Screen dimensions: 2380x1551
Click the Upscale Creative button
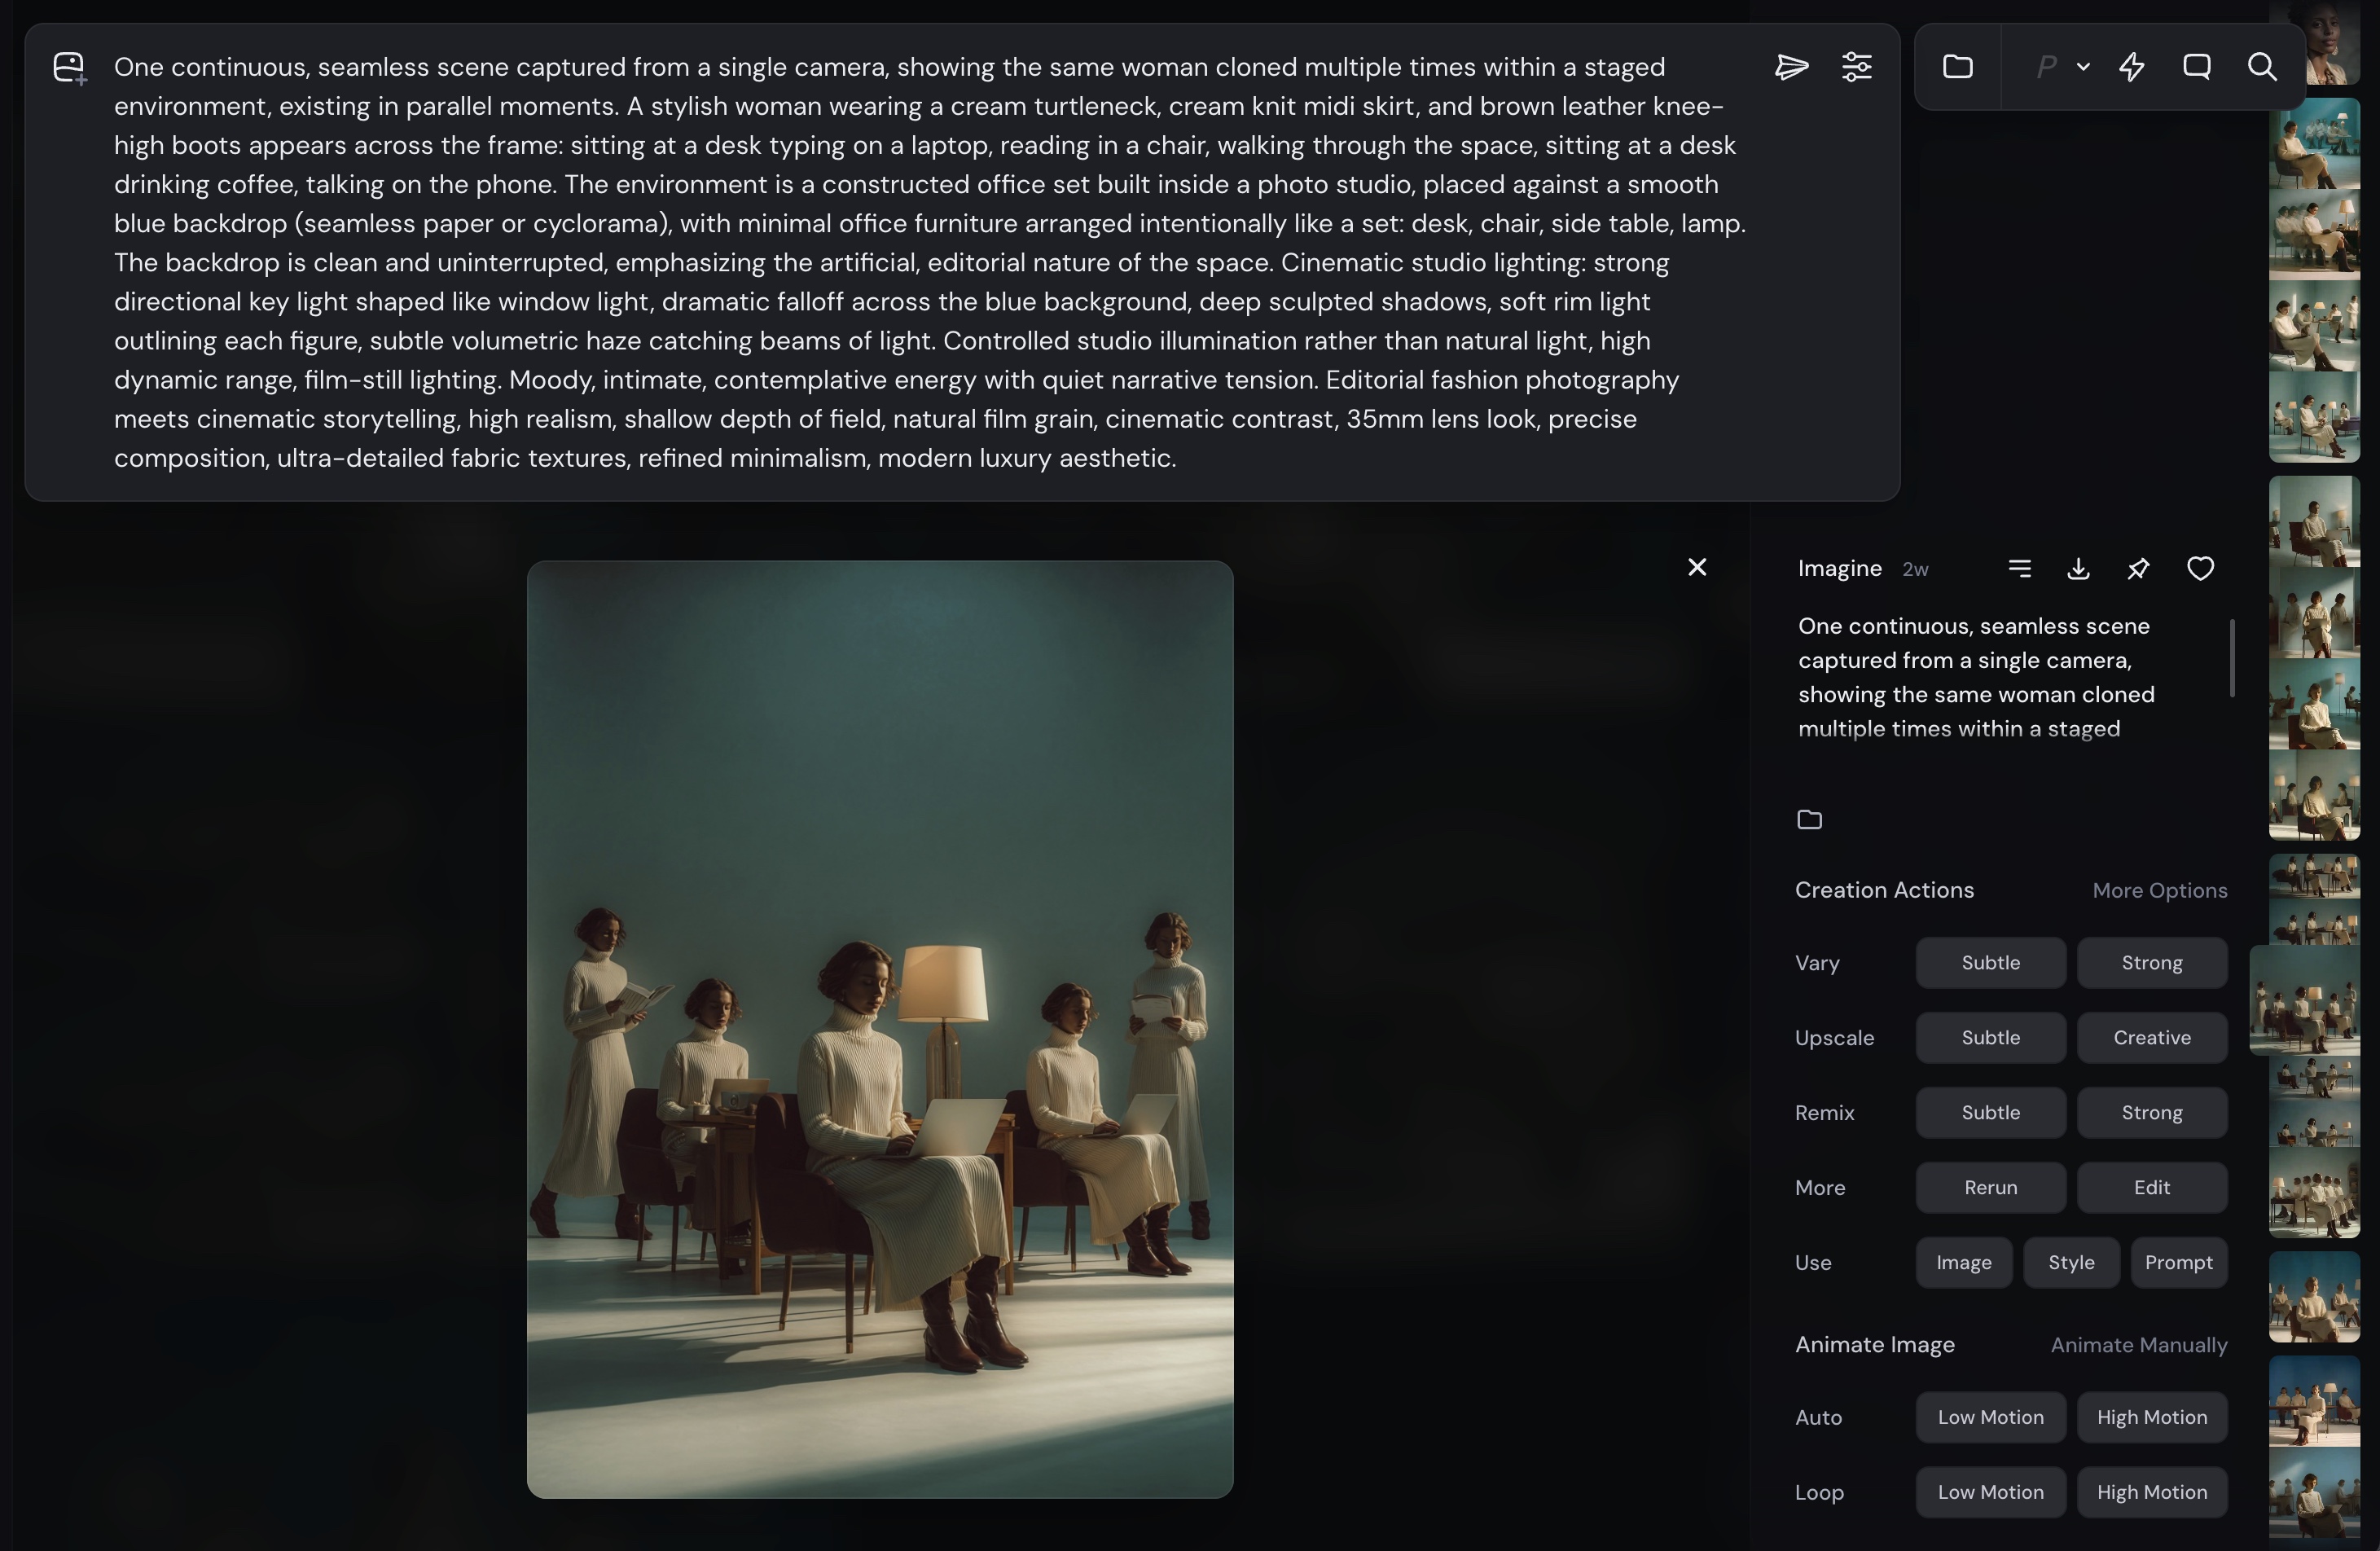click(x=2151, y=1038)
